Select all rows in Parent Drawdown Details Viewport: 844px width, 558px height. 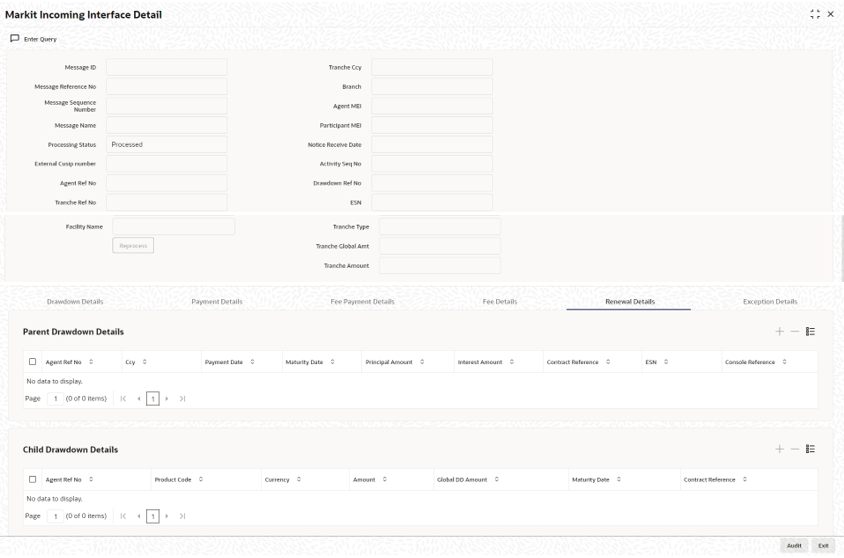point(32,362)
